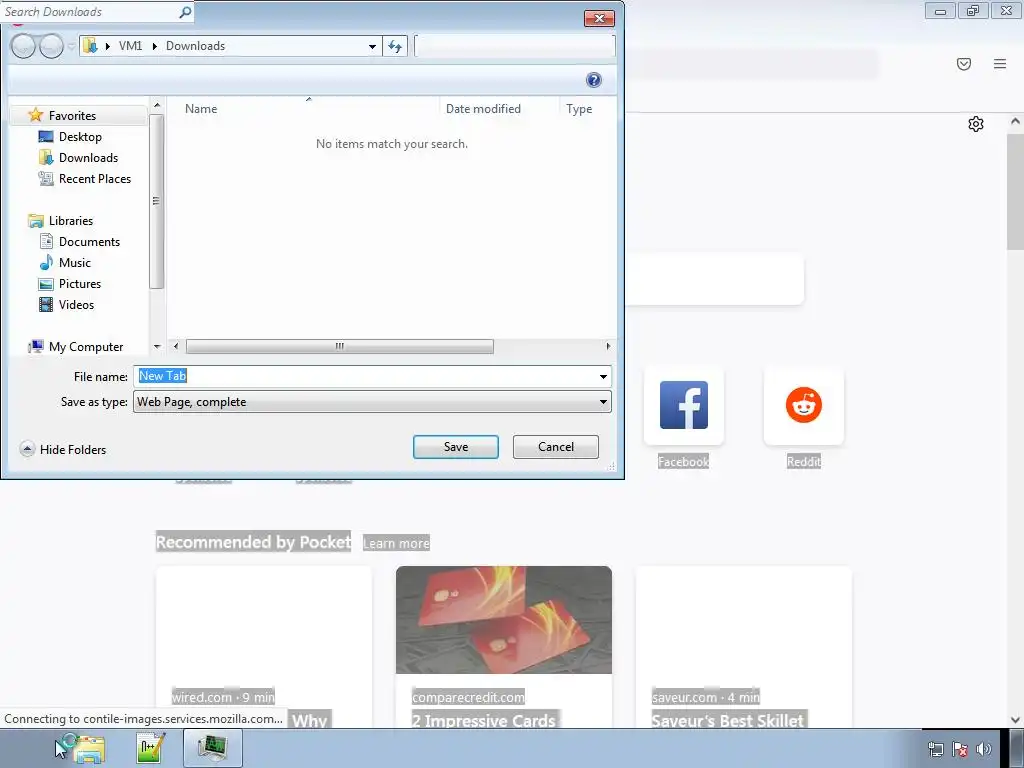Open the notepad editor taskbar icon
This screenshot has width=1024, height=768.
[x=151, y=748]
